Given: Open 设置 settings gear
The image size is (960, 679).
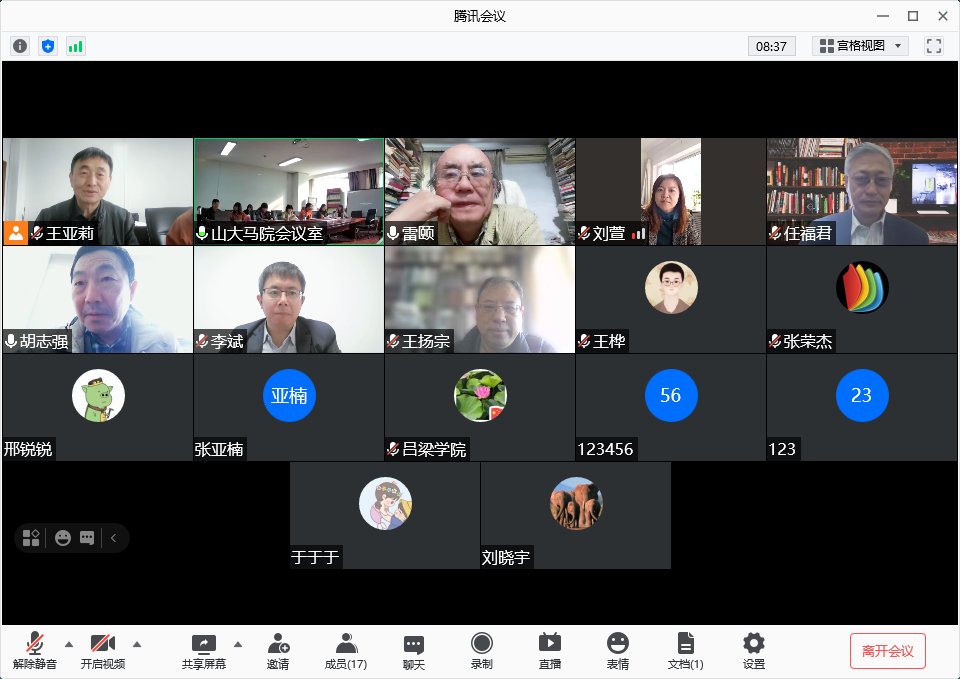Looking at the screenshot, I should (x=754, y=650).
